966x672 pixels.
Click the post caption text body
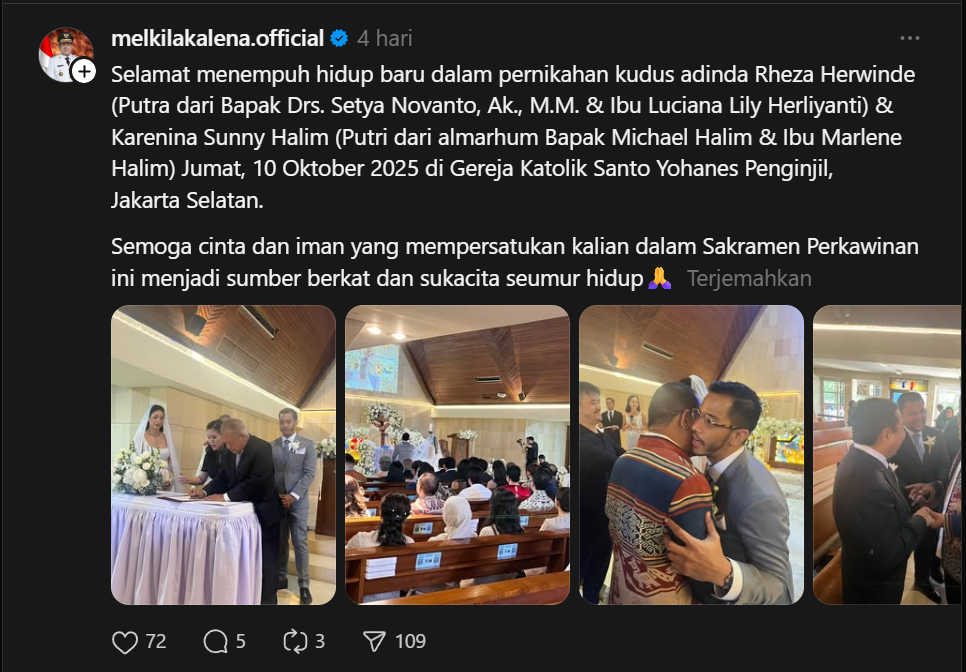tap(514, 176)
